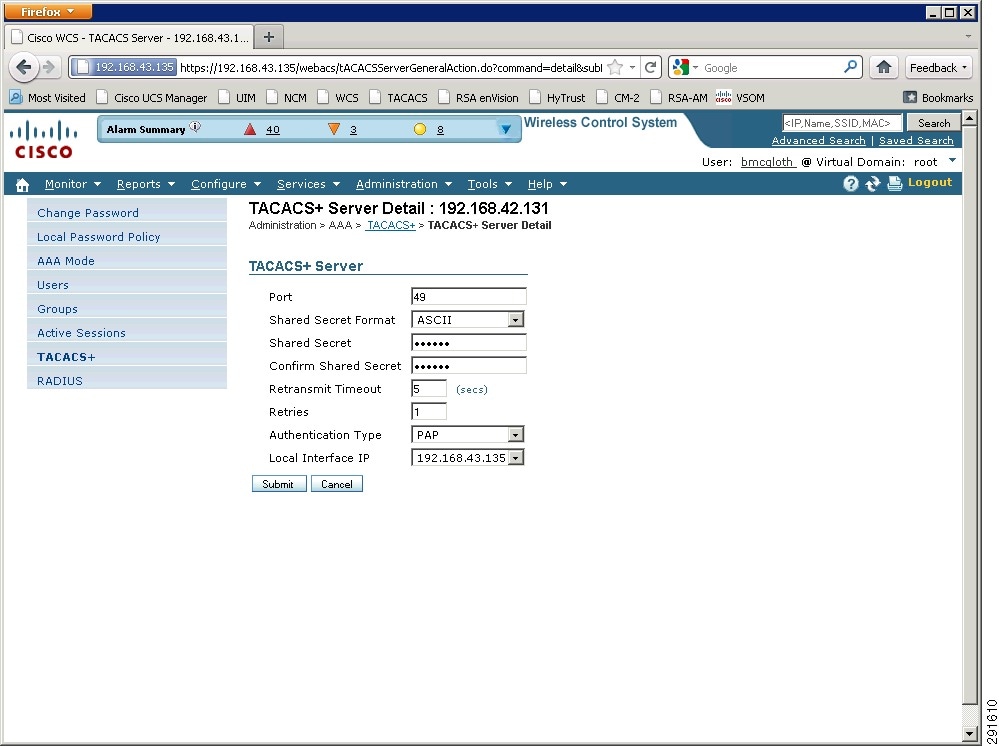Click the search magnifier in Google box
Viewport: 999px width, 746px height.
coord(851,67)
